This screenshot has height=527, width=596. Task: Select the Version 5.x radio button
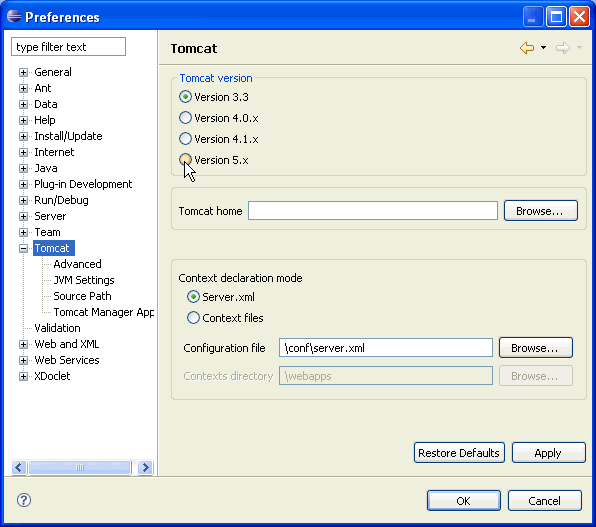point(185,160)
